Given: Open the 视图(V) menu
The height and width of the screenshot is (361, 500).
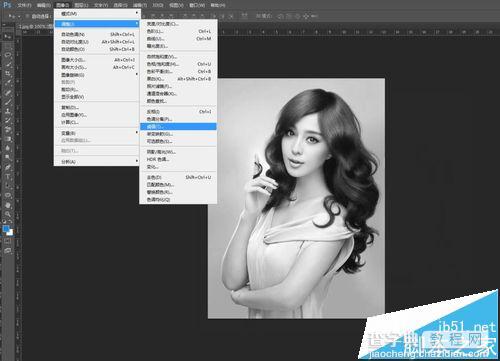Looking at the screenshot, I should [x=176, y=5].
